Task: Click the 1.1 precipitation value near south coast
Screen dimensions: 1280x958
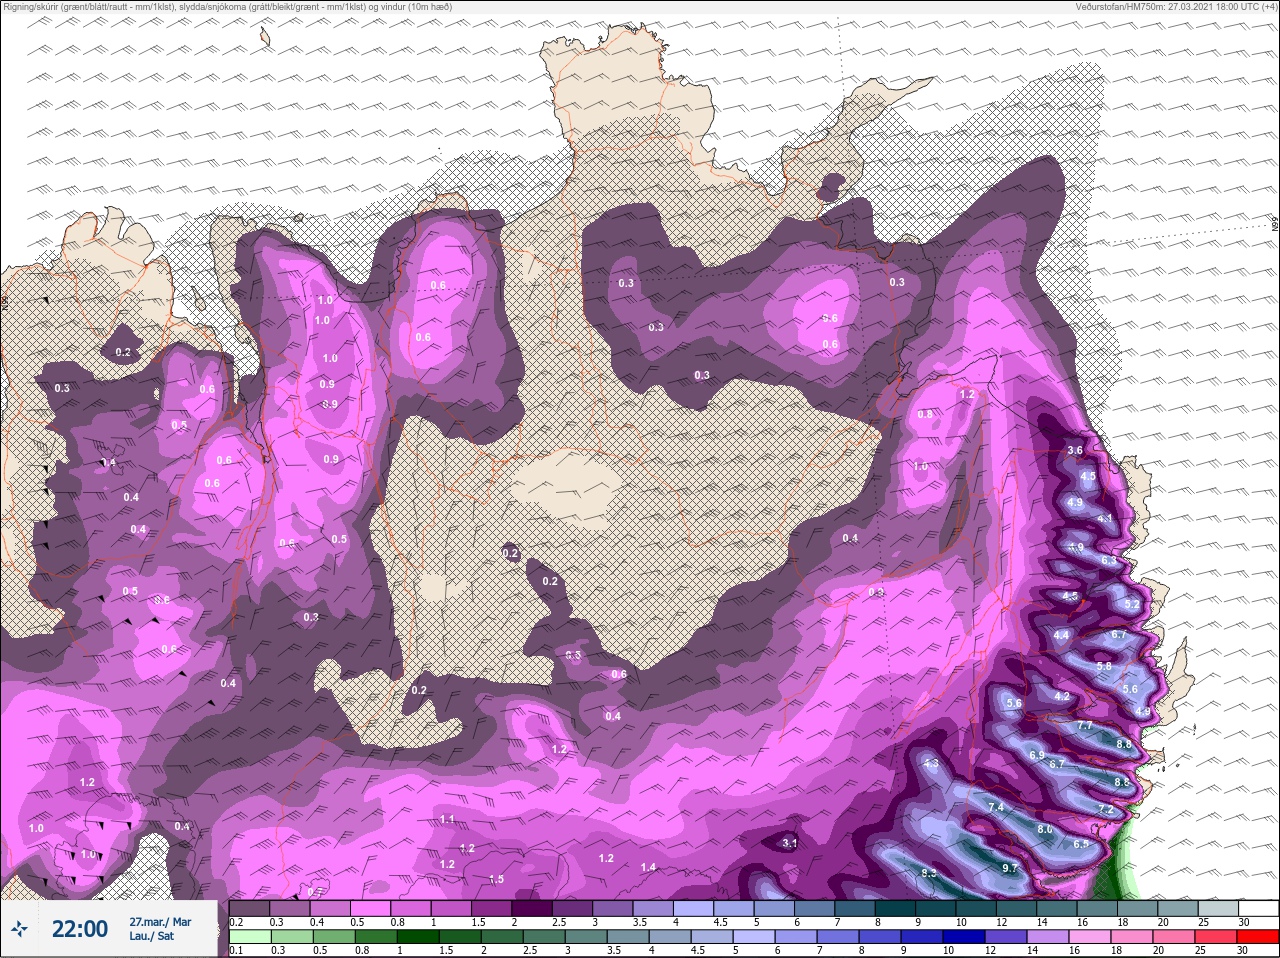Action: [x=447, y=819]
